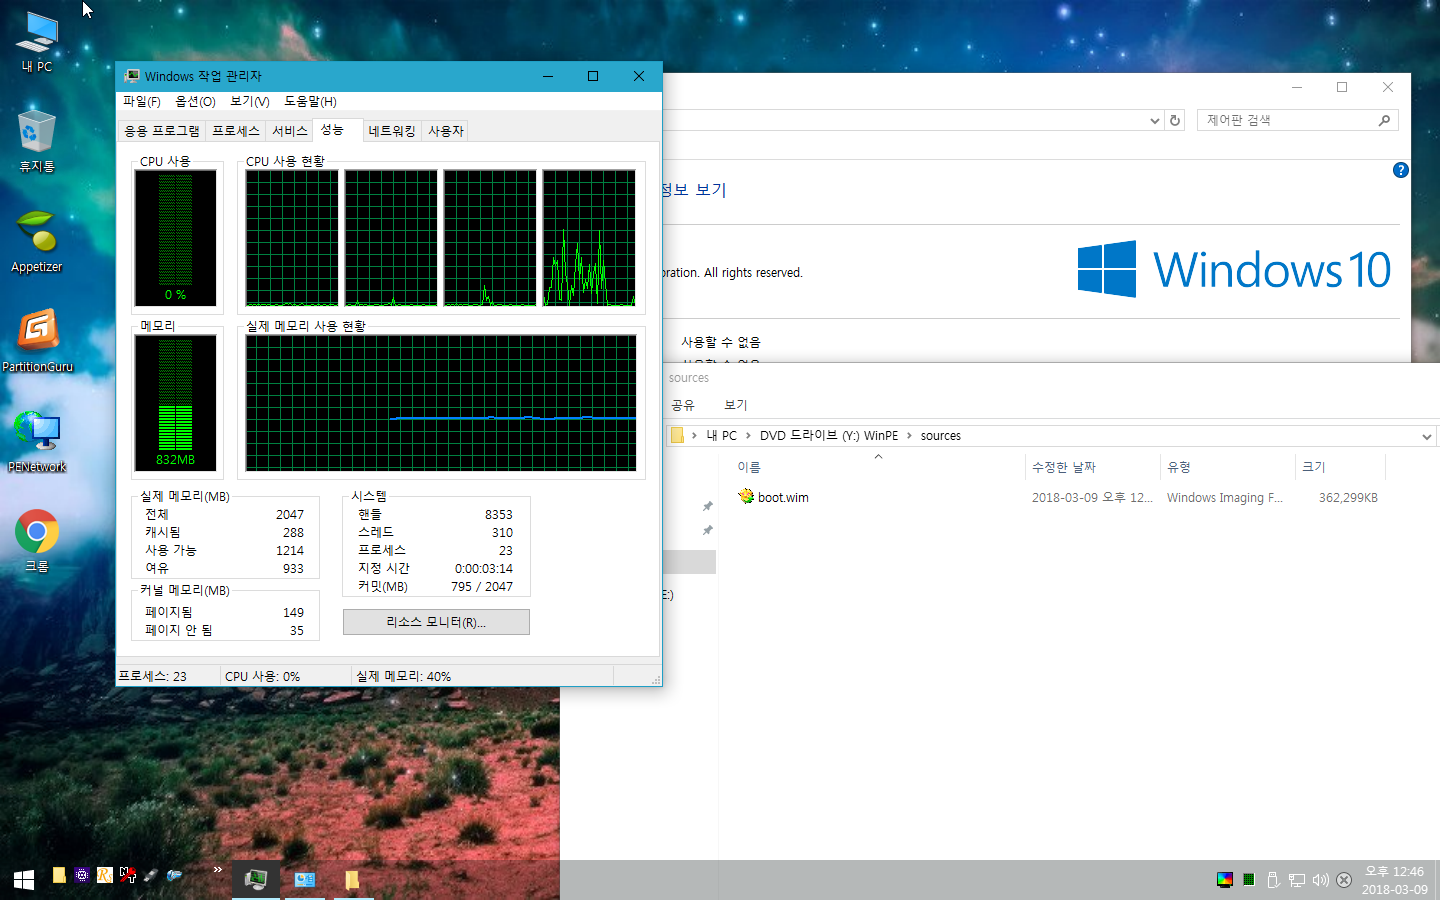1440x900 pixels.
Task: Open the color display tray icon
Action: point(1224,880)
